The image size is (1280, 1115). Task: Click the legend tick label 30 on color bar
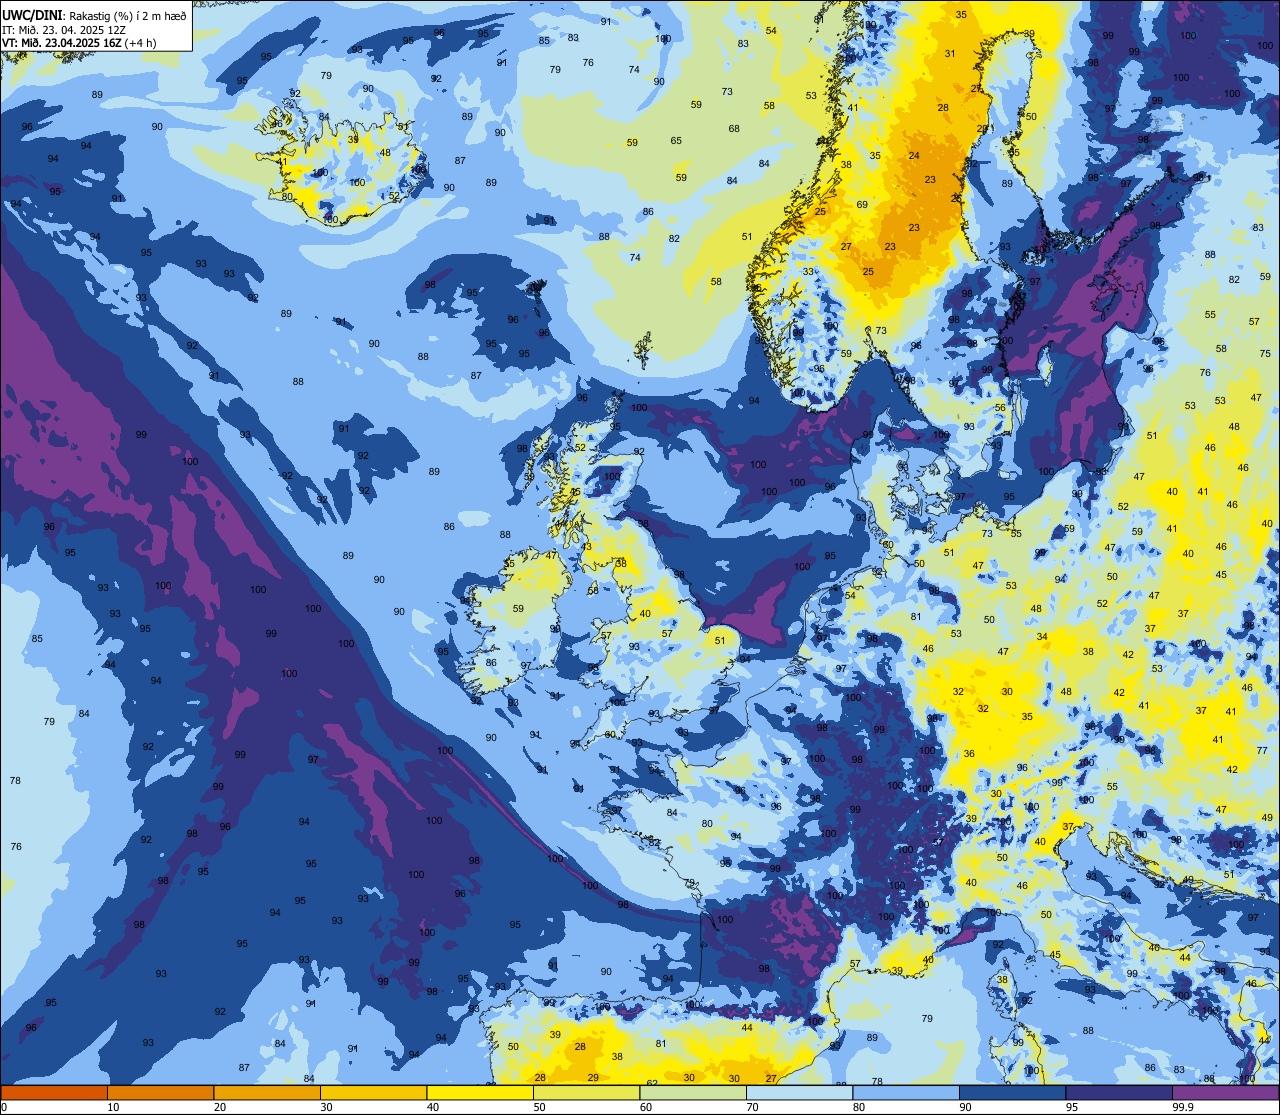pos(326,1107)
